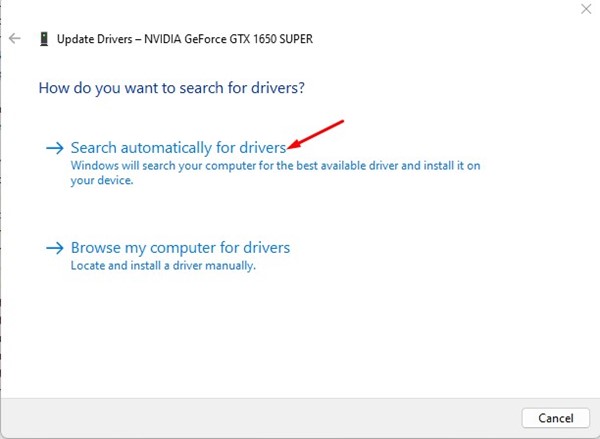Click arrow icon beside Browse my computer option

54,247
